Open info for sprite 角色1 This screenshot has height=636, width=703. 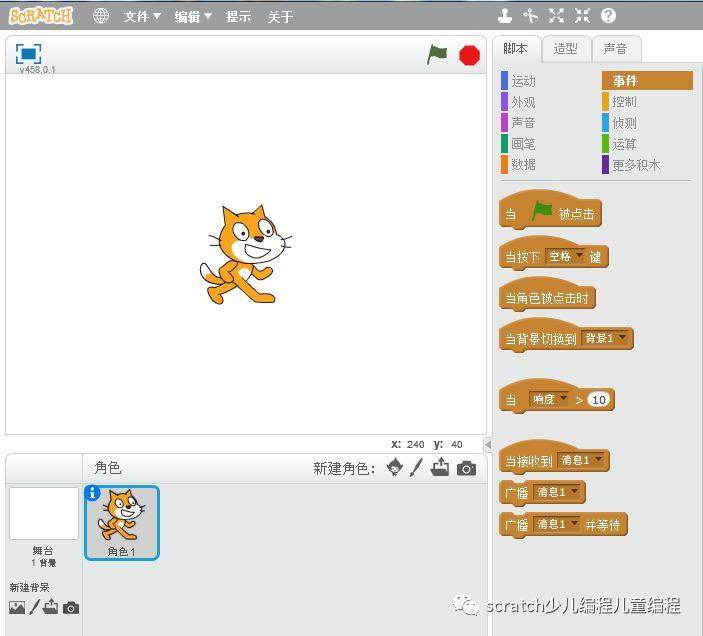pos(92,493)
